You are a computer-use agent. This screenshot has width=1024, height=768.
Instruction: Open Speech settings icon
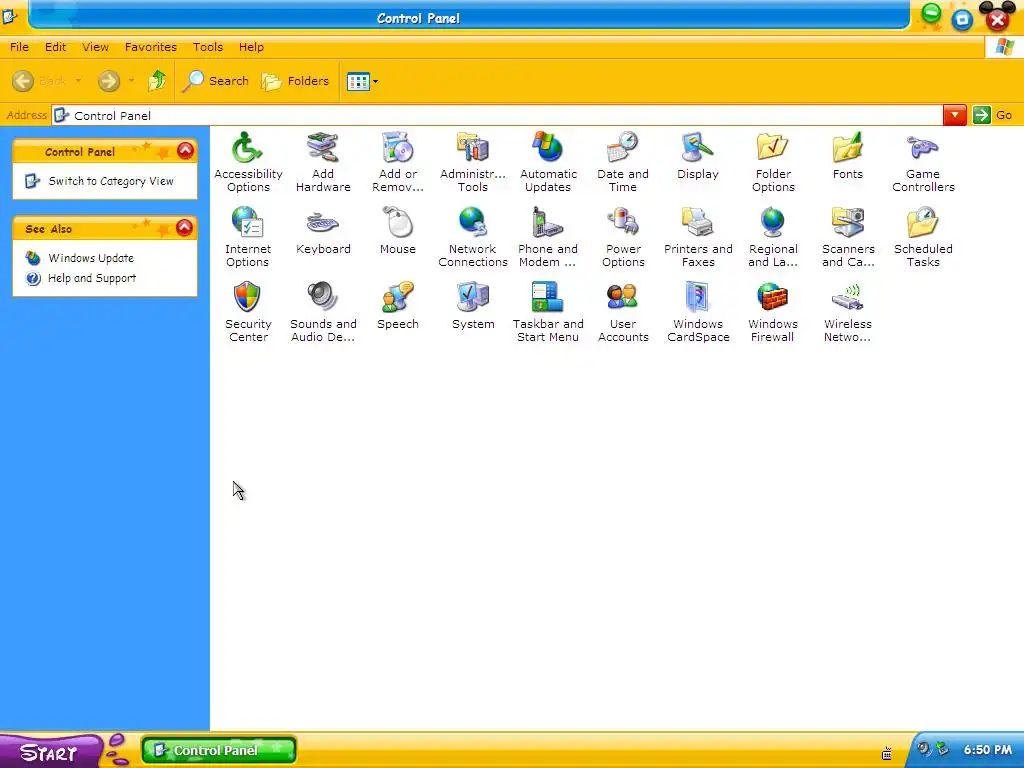398,306
